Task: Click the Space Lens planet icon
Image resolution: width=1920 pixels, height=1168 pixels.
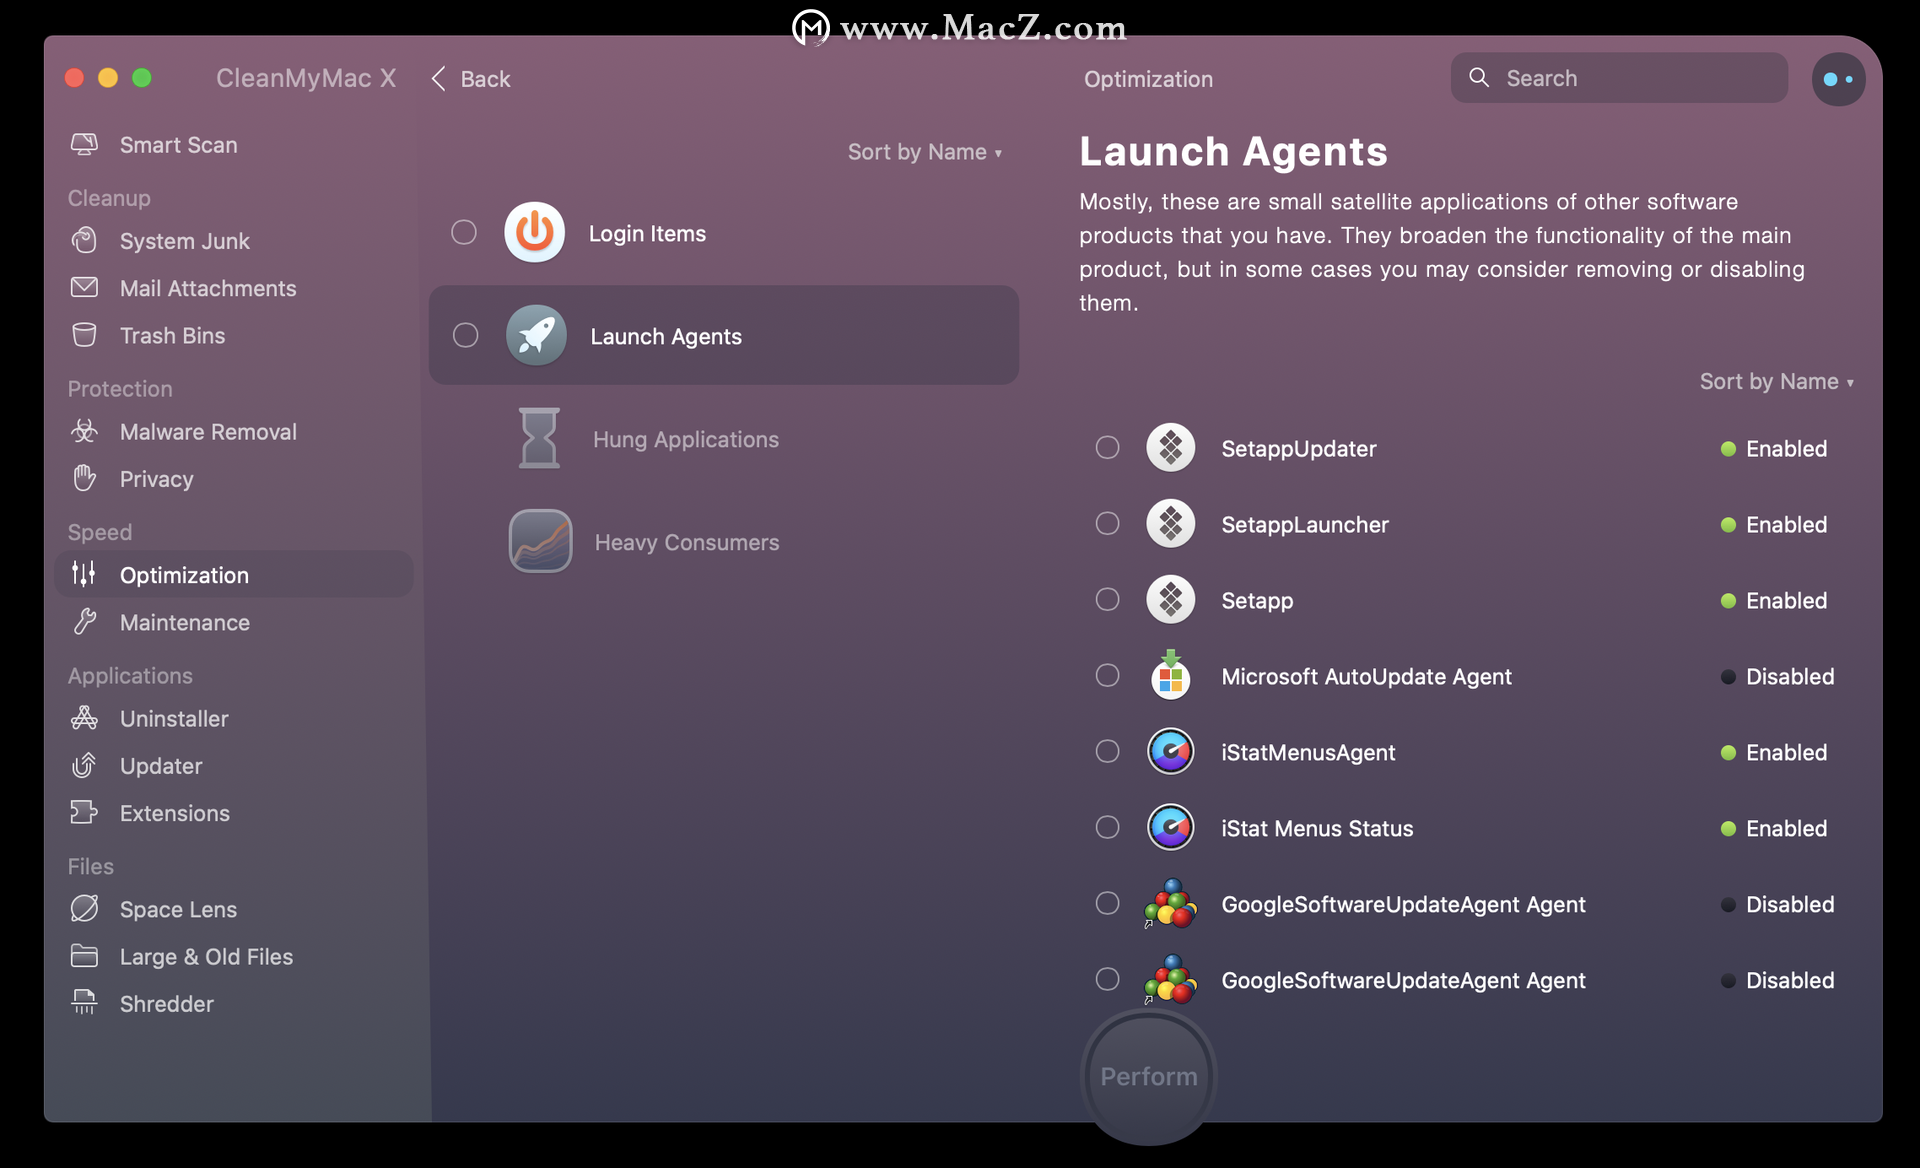Action: tap(85, 909)
